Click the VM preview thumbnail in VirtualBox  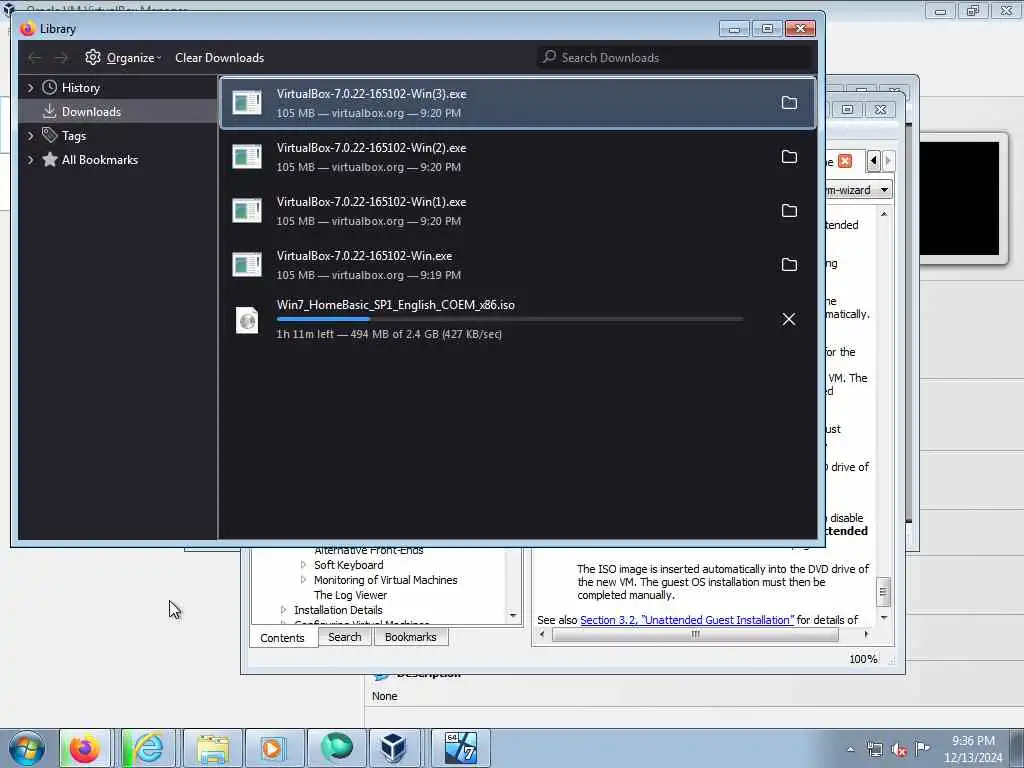tap(959, 198)
